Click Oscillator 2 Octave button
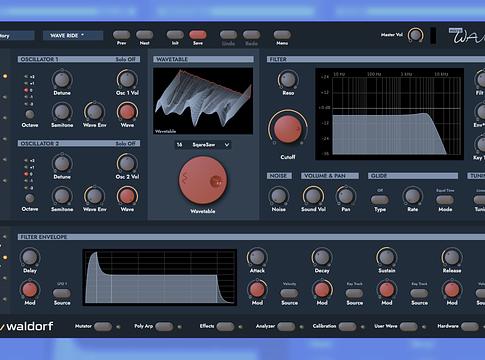This screenshot has width=485, height=360. pos(30,198)
